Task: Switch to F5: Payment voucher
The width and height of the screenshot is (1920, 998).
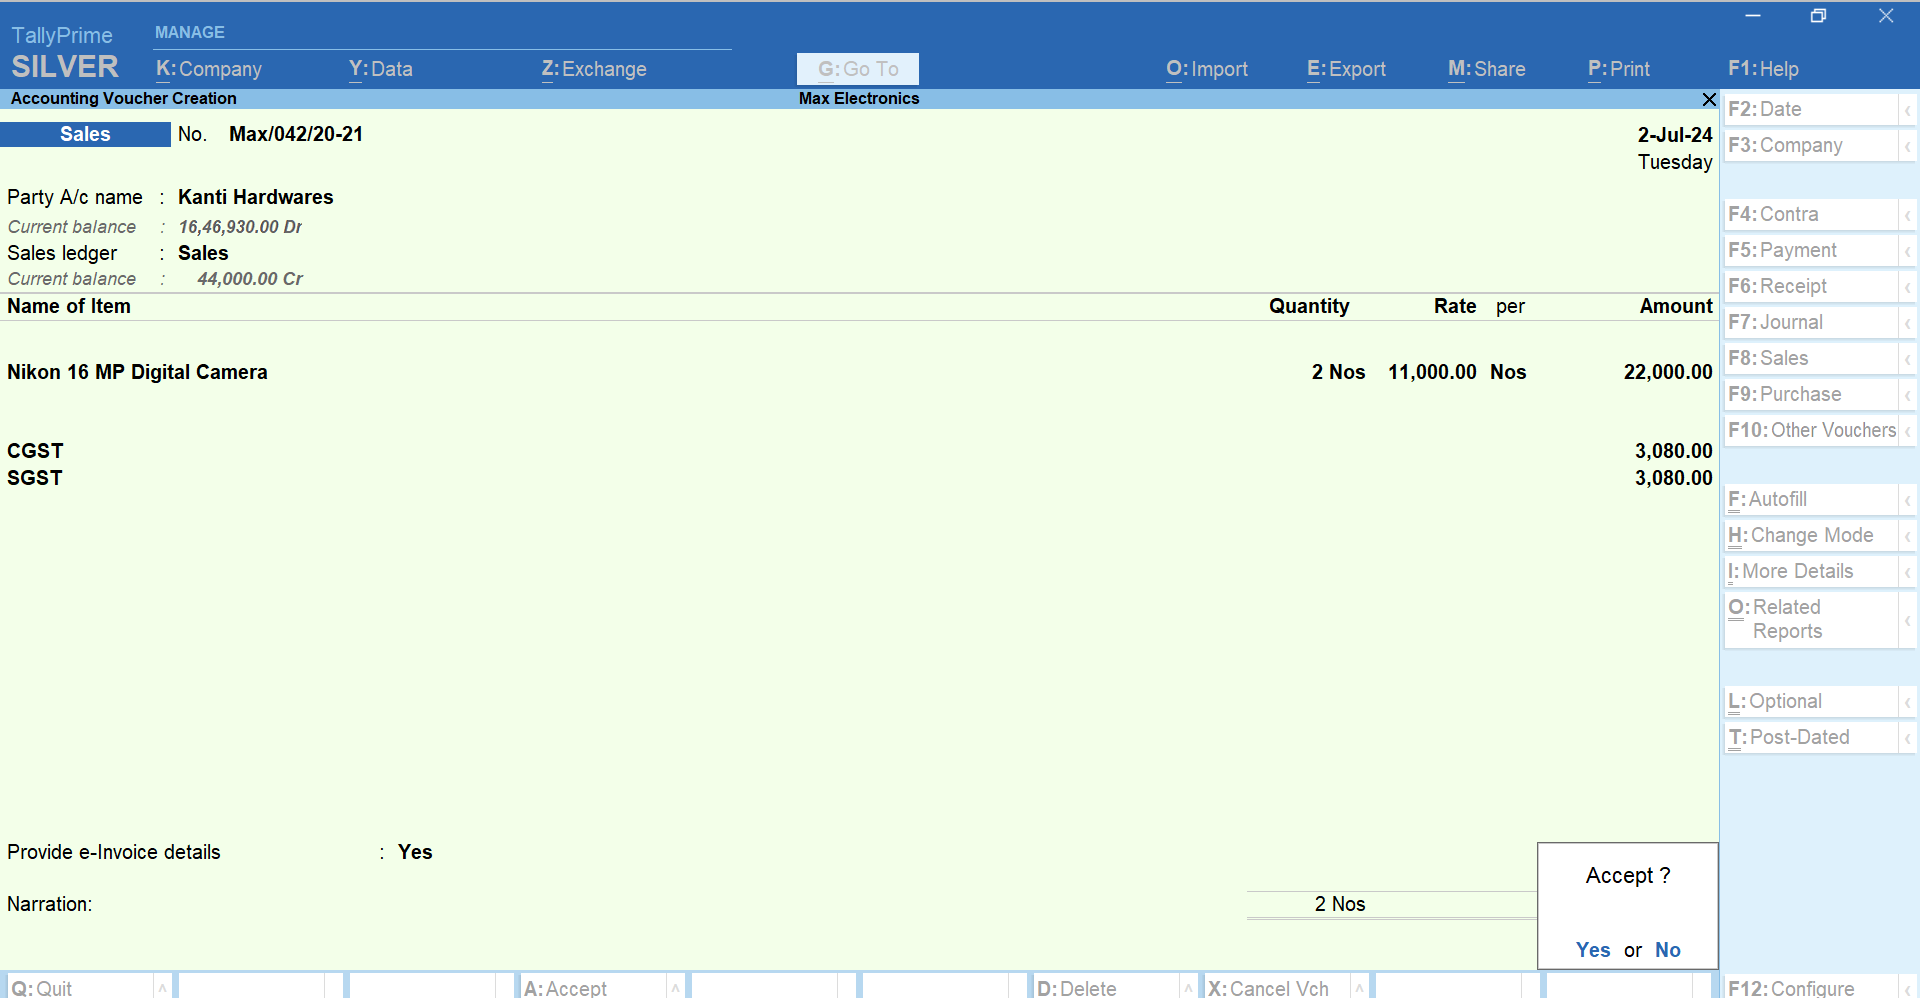Action: (1811, 251)
